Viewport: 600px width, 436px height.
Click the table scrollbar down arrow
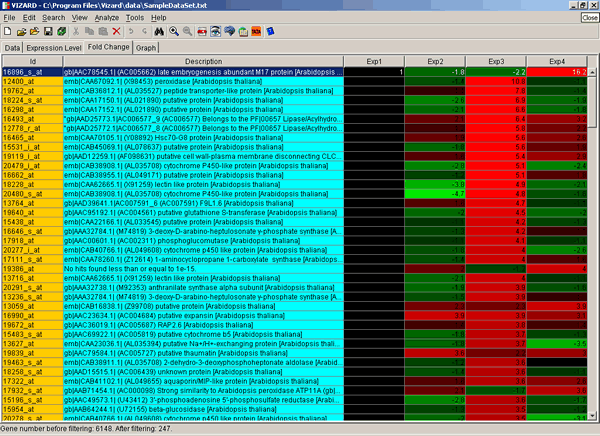coord(592,416)
